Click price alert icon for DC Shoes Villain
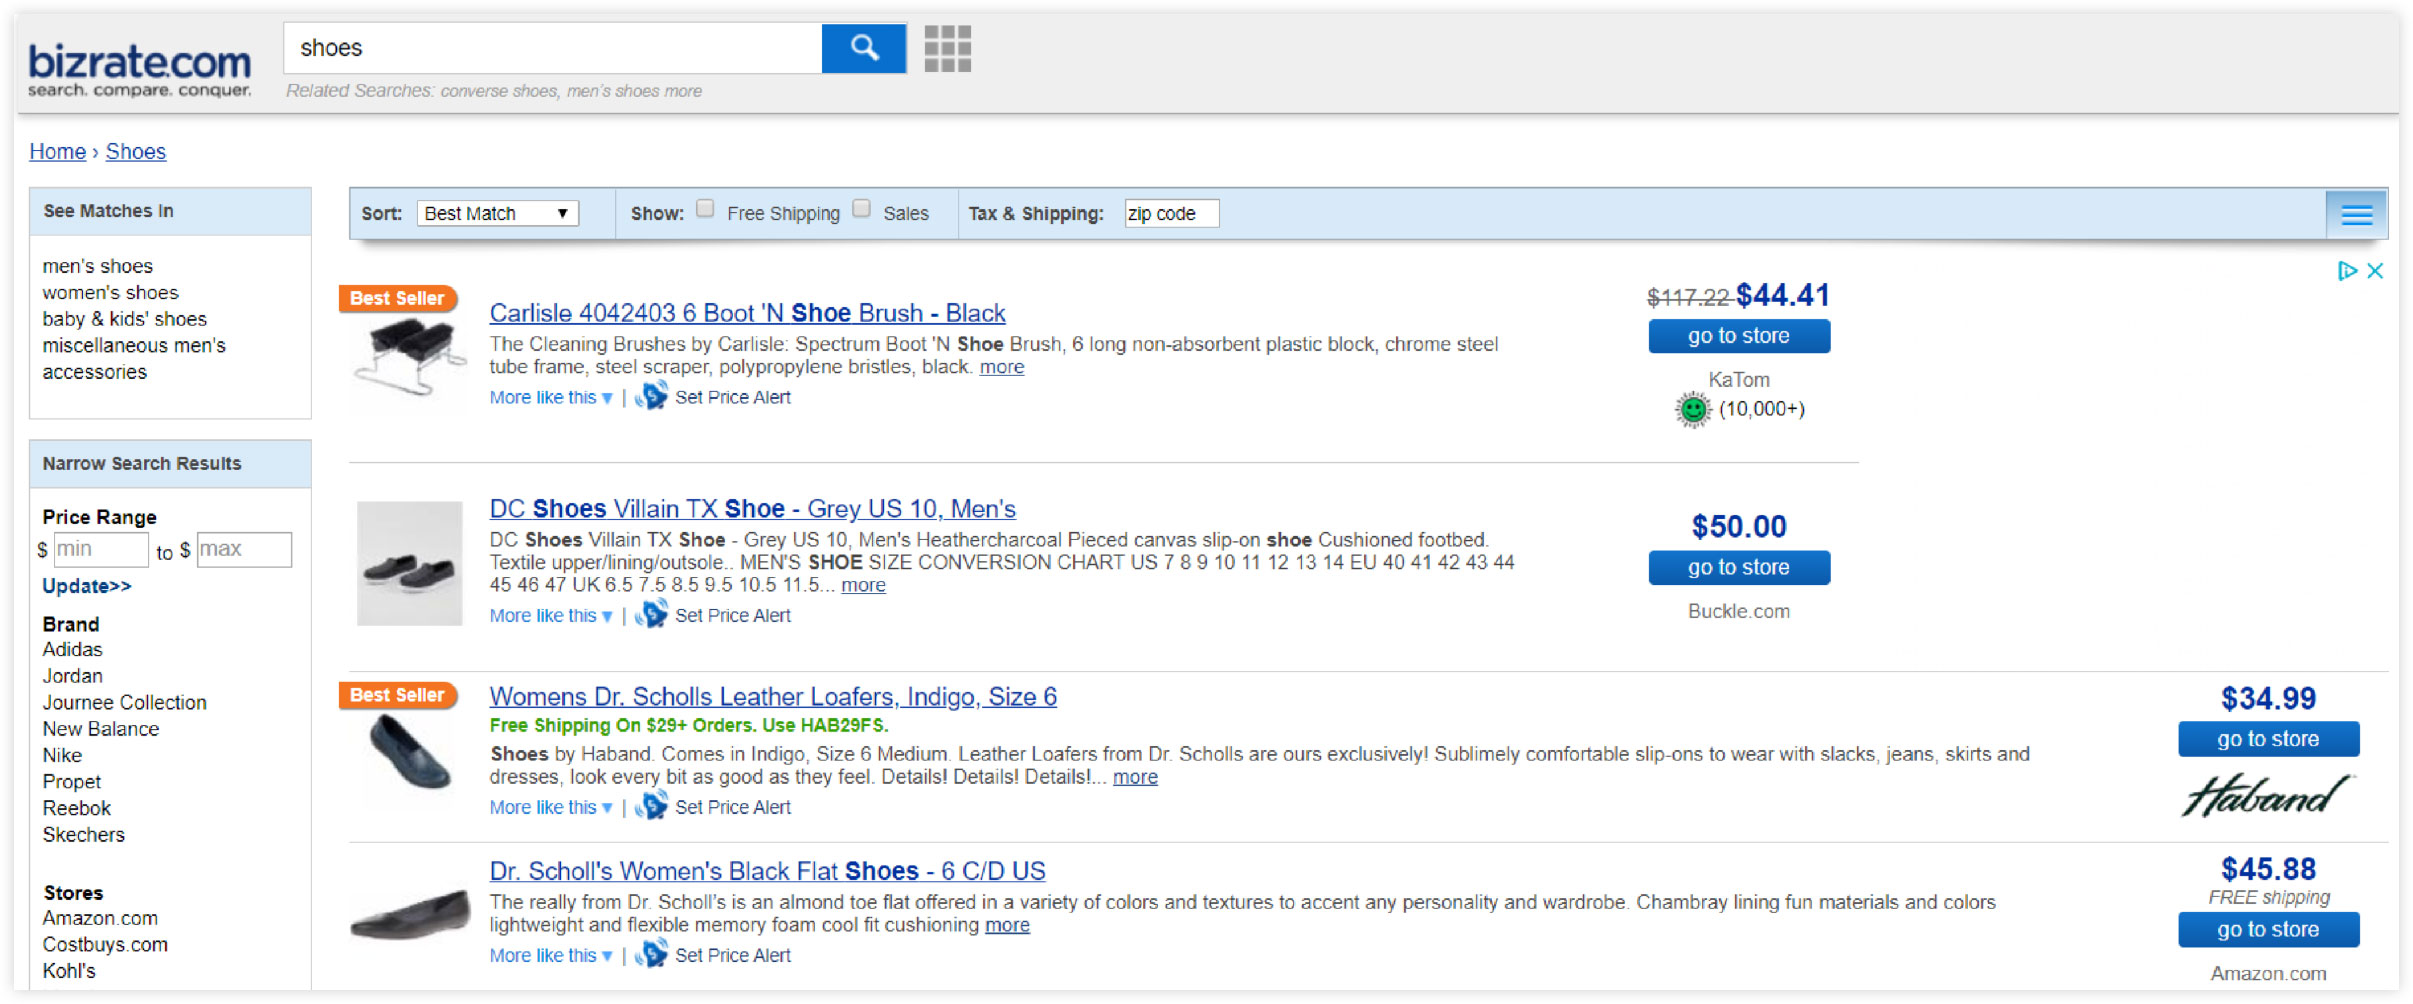Viewport: 2413px width, 1004px height. tap(652, 614)
